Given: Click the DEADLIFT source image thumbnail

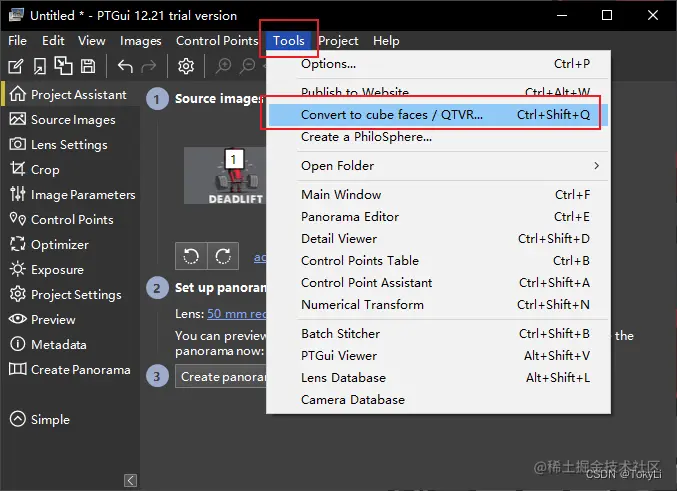Looking at the screenshot, I should [225, 176].
